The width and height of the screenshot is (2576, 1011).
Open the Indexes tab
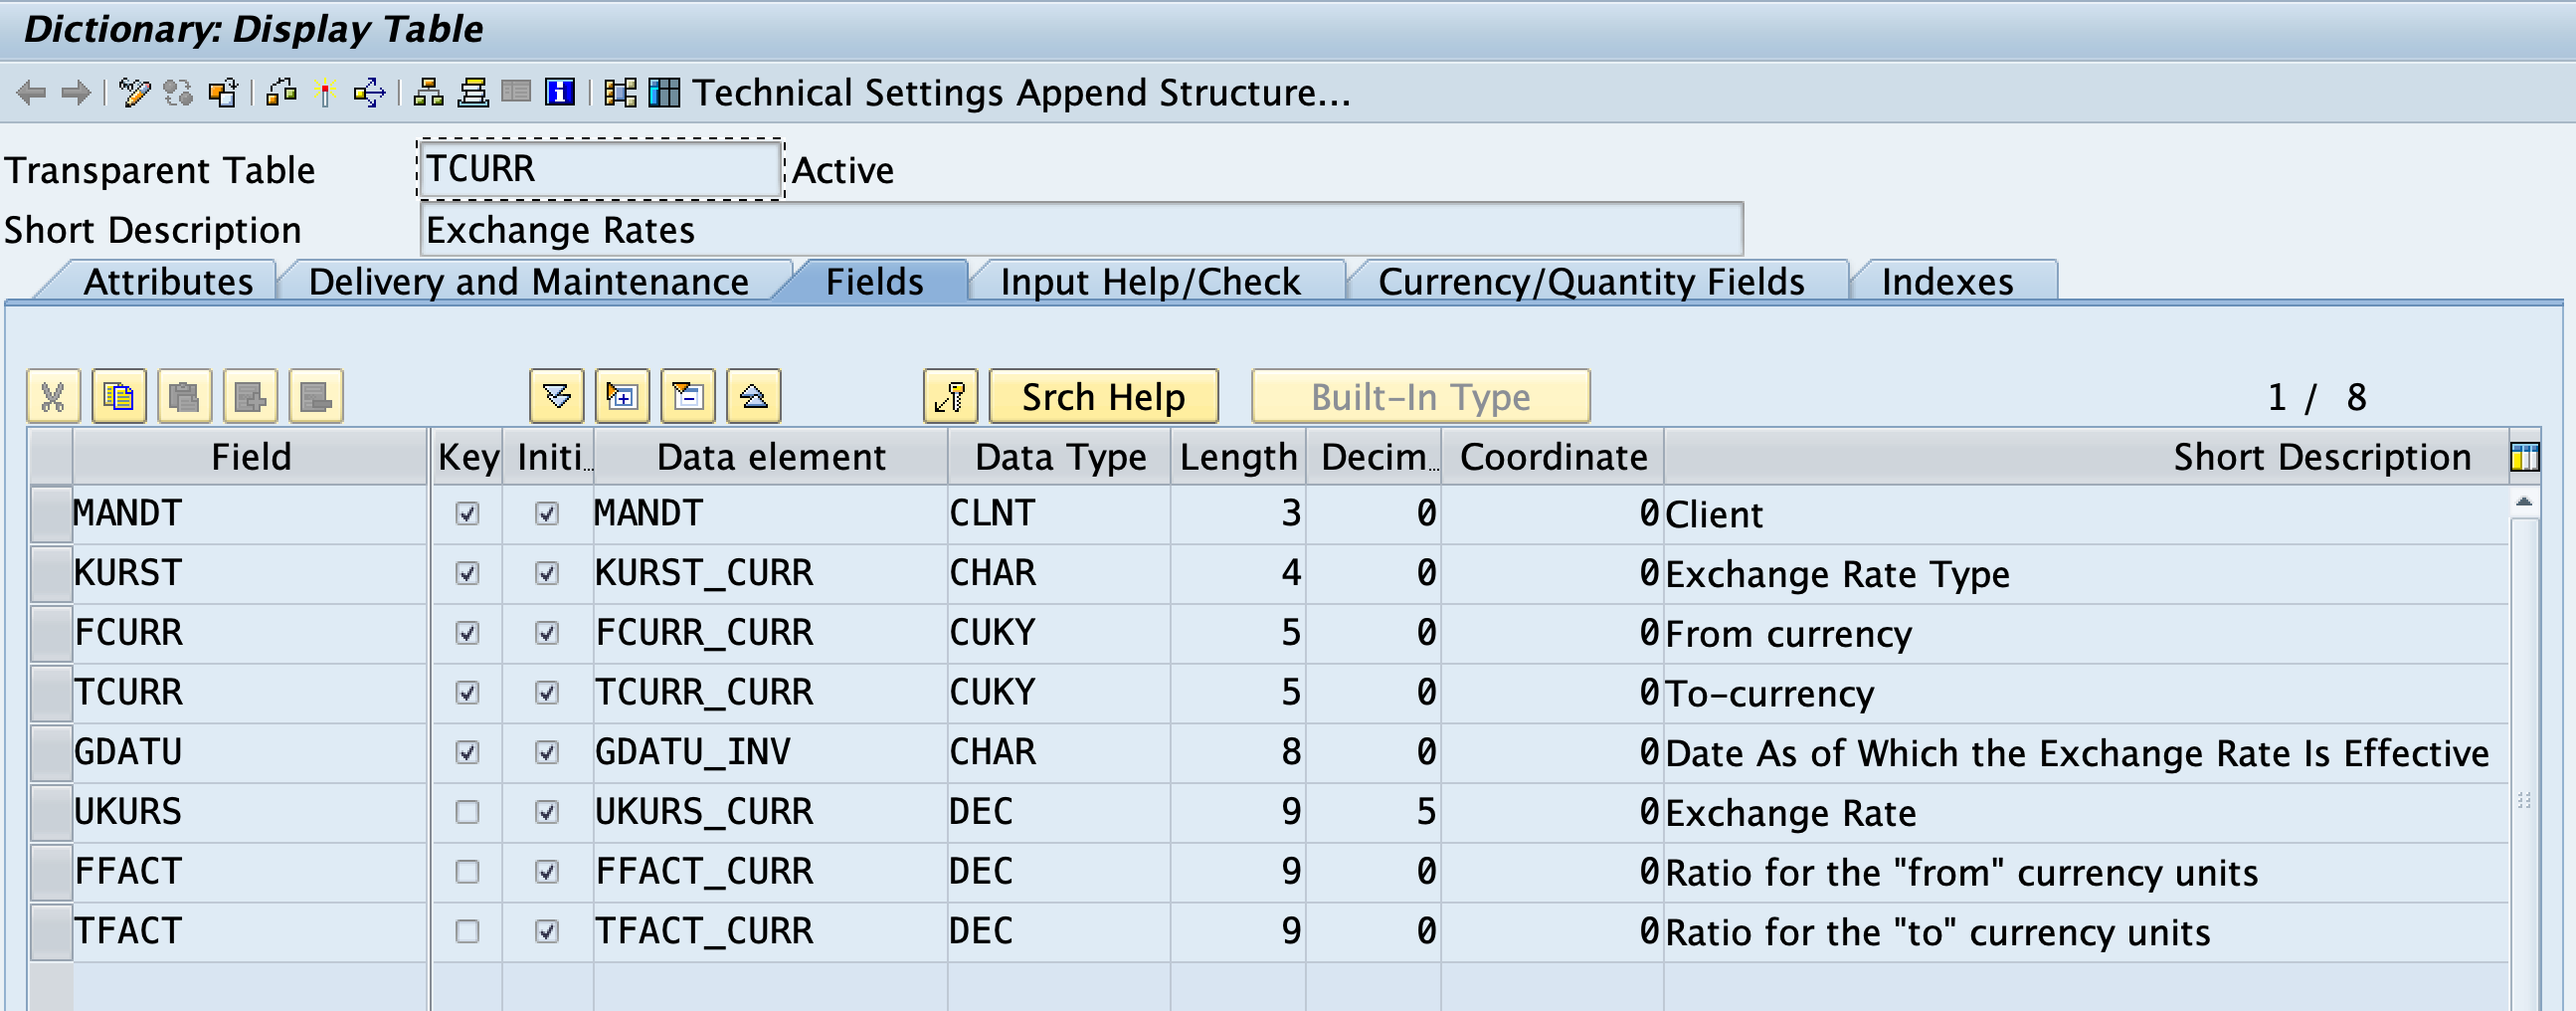click(1947, 282)
